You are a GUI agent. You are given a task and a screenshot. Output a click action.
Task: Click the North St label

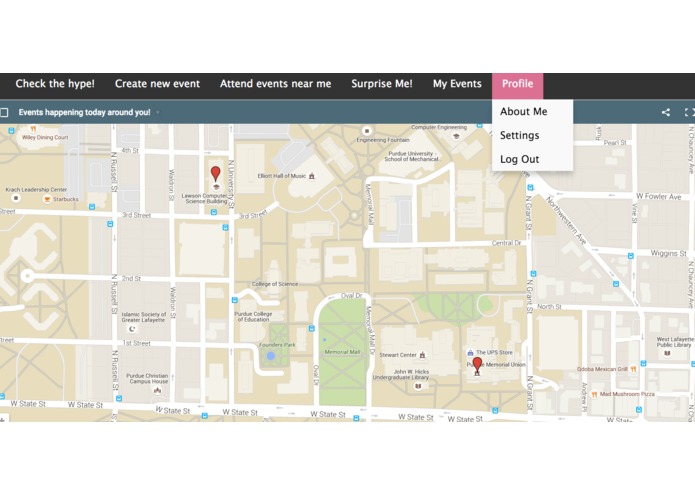549,307
